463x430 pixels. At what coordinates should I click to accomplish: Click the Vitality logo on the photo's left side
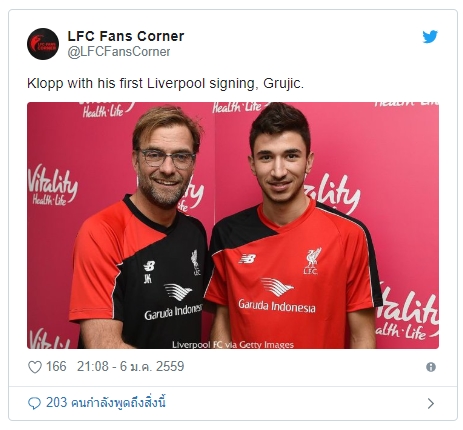[x=52, y=186]
